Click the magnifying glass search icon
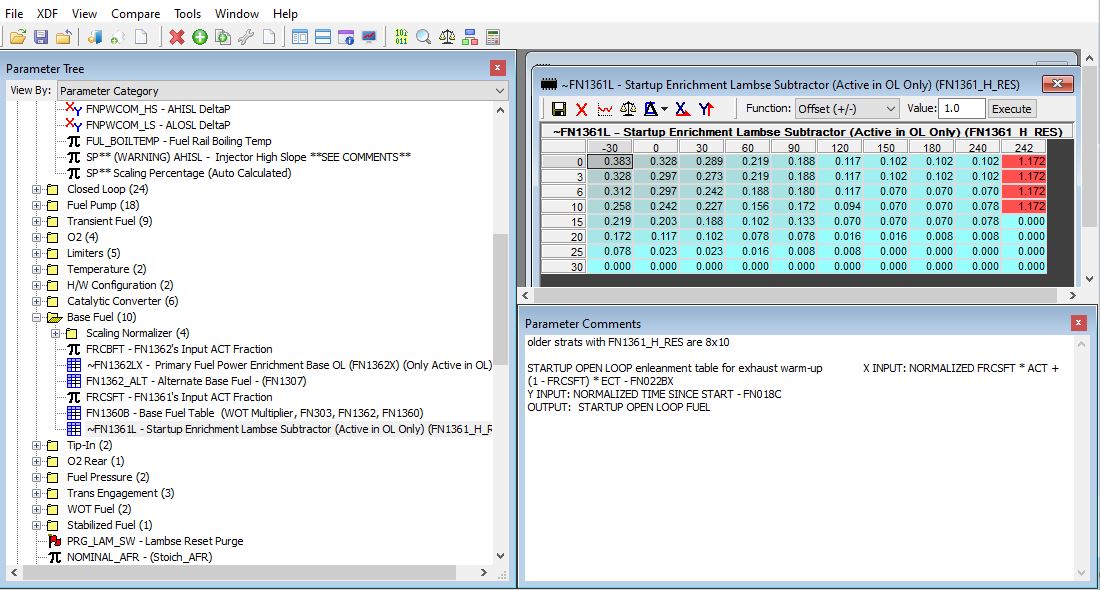Screen dimensions: 1100x590 tap(424, 37)
